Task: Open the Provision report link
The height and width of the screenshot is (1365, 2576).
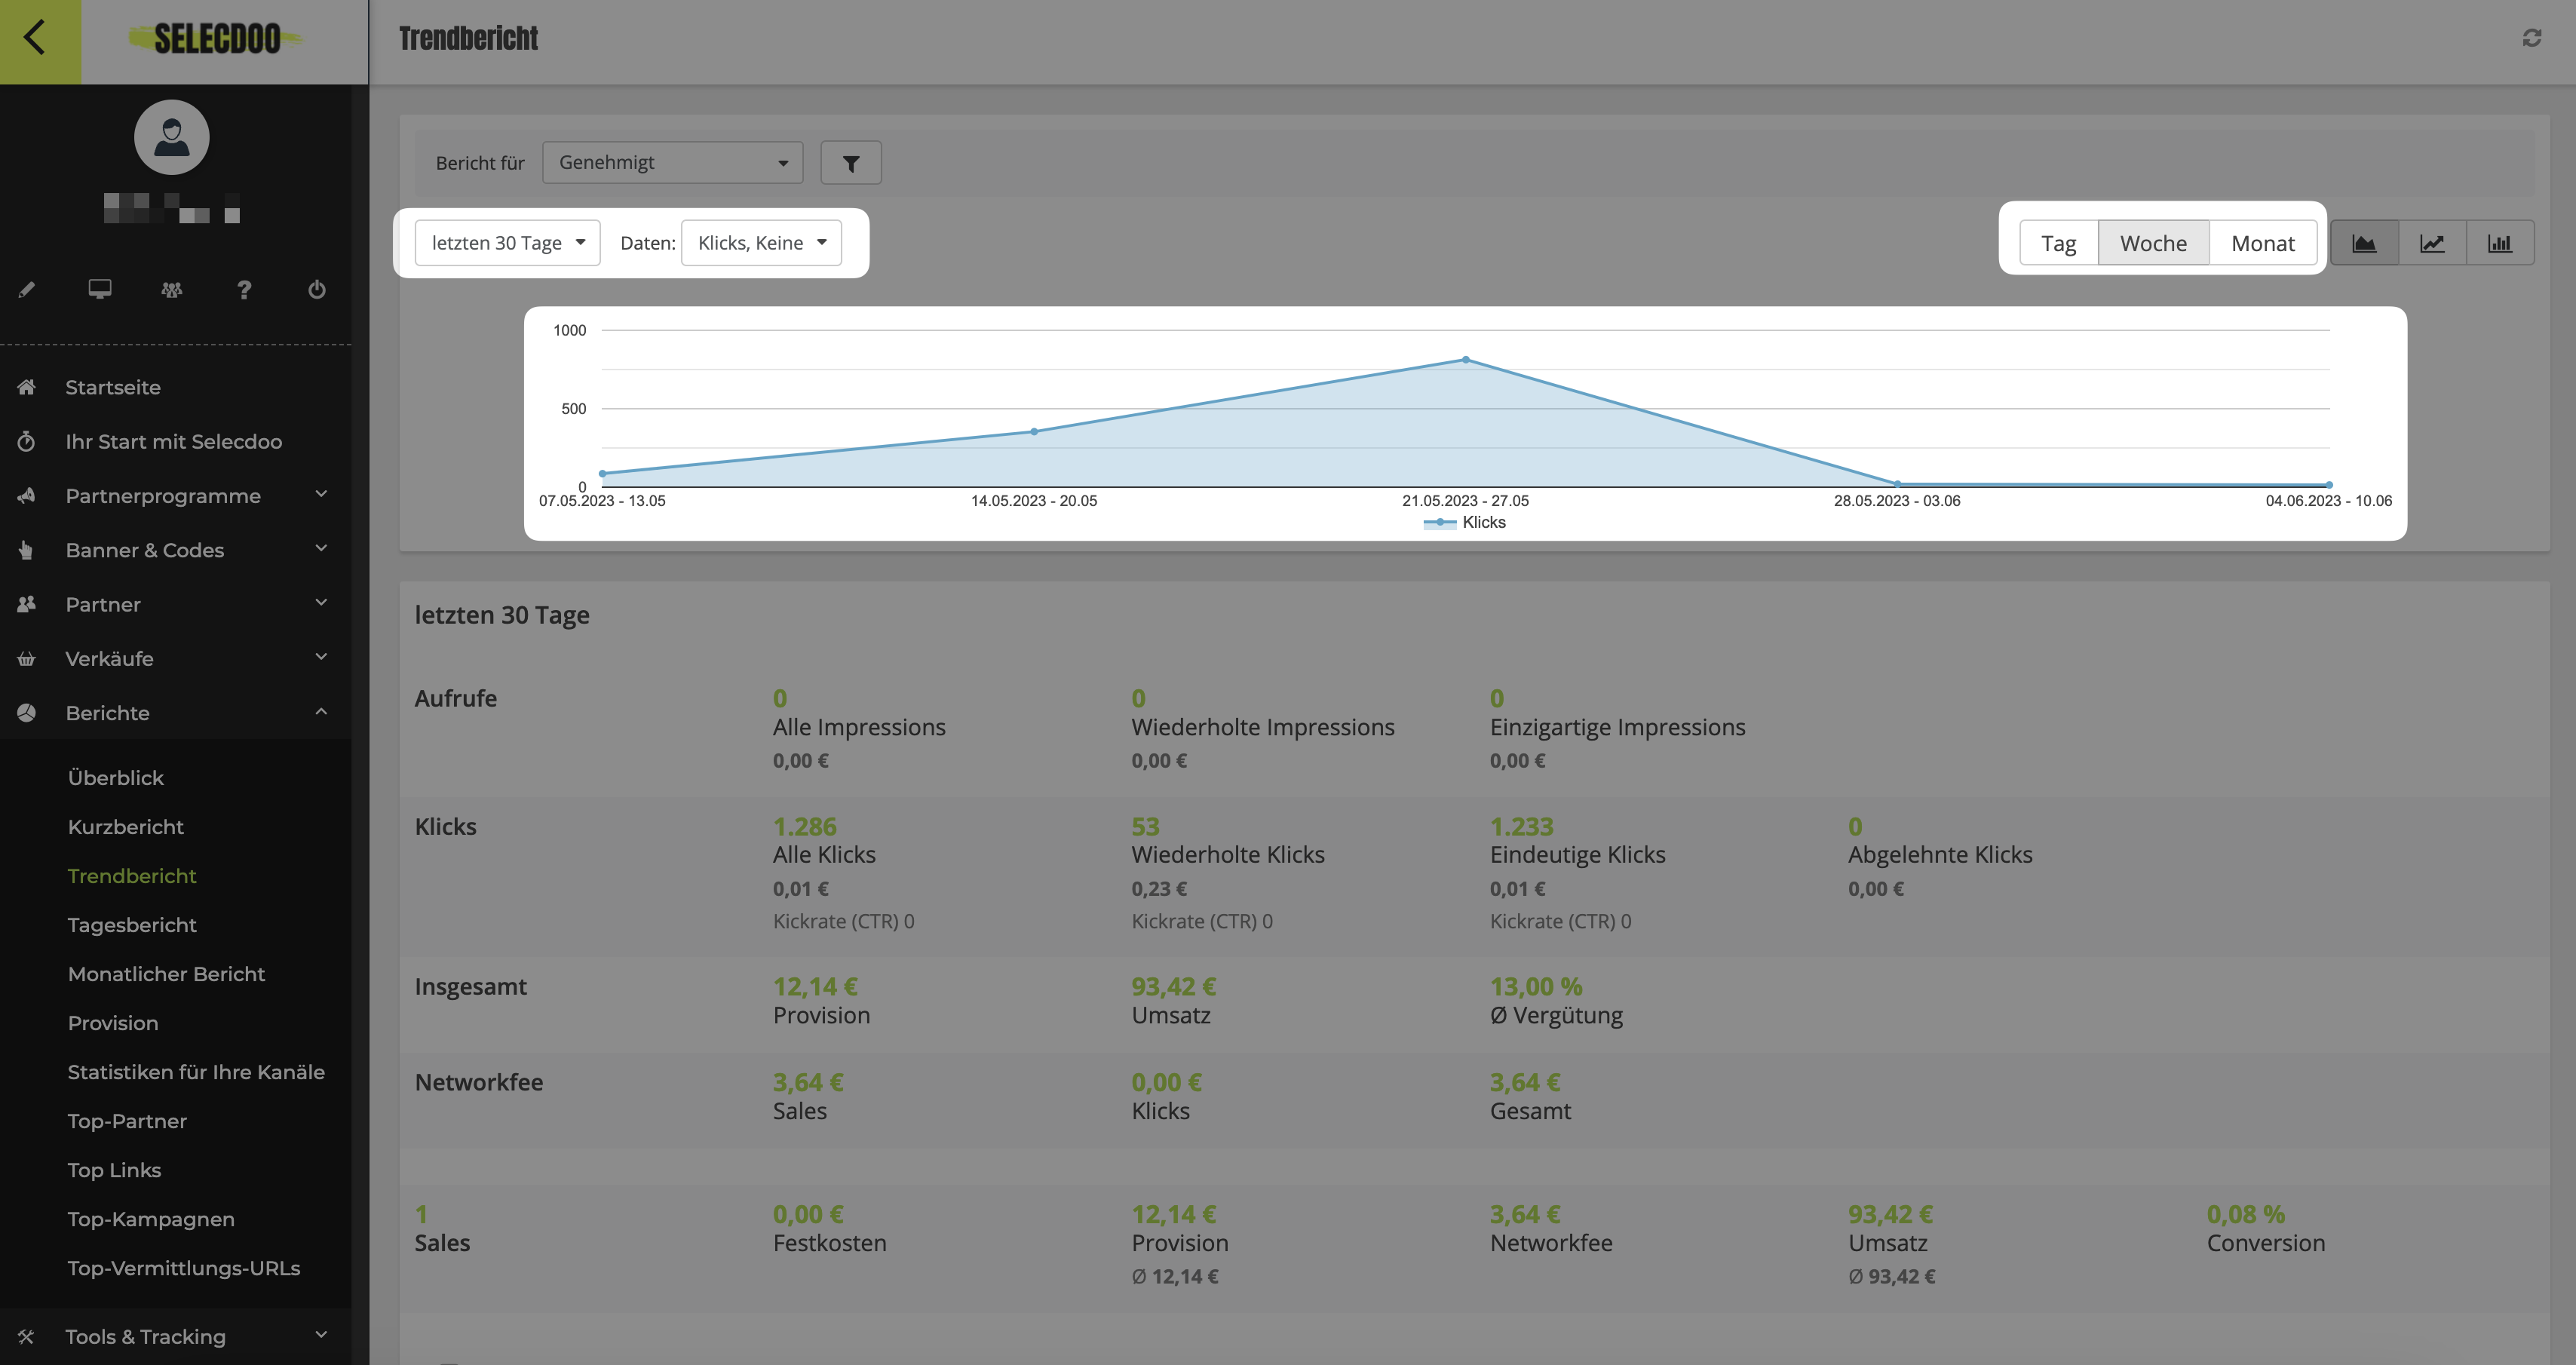Action: [x=113, y=1023]
